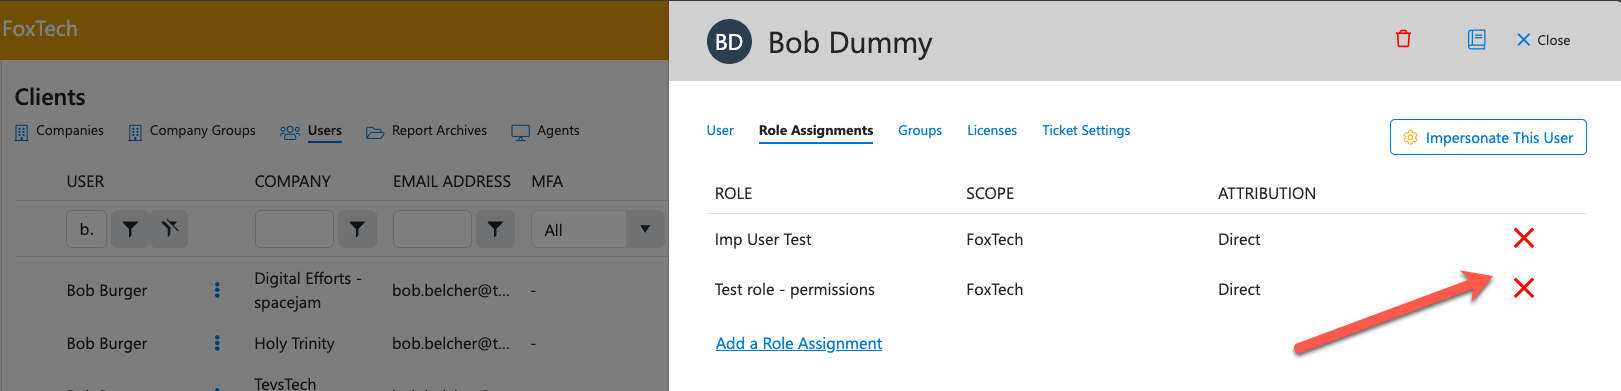Image resolution: width=1621 pixels, height=391 pixels.
Task: Apply the filter funnel for USER column
Action: 130,229
